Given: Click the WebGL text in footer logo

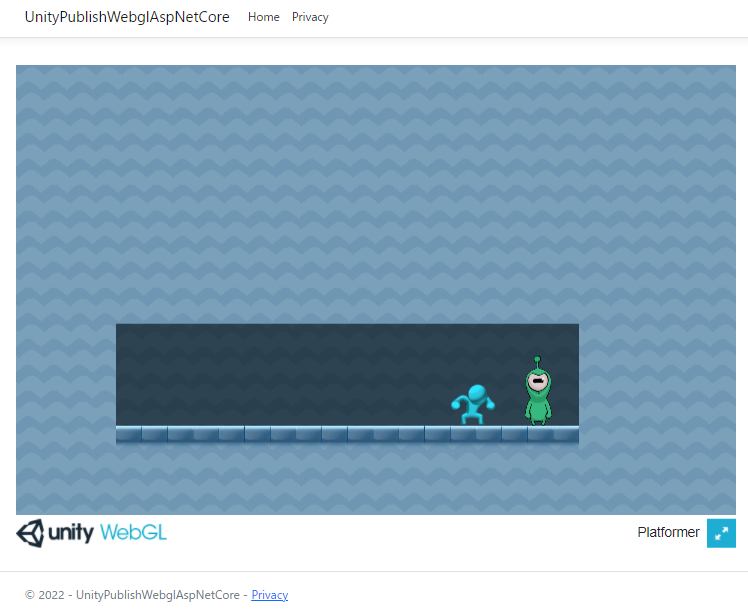Looking at the screenshot, I should [133, 533].
